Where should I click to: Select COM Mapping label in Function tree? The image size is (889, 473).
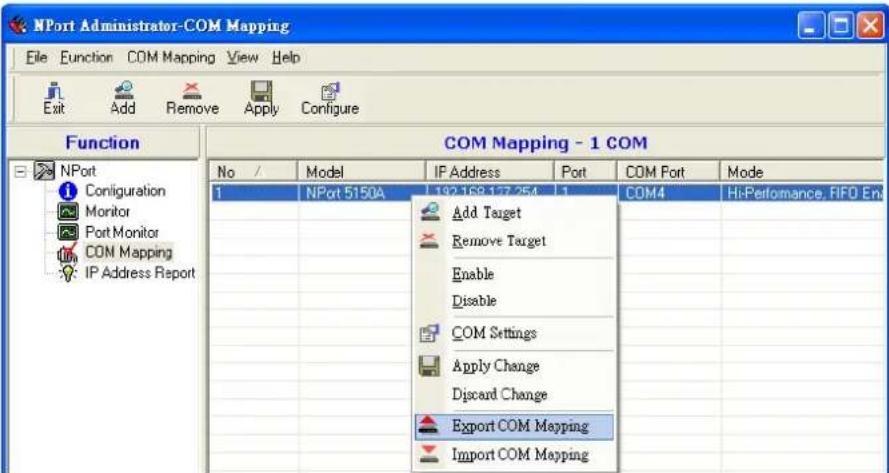[x=129, y=252]
